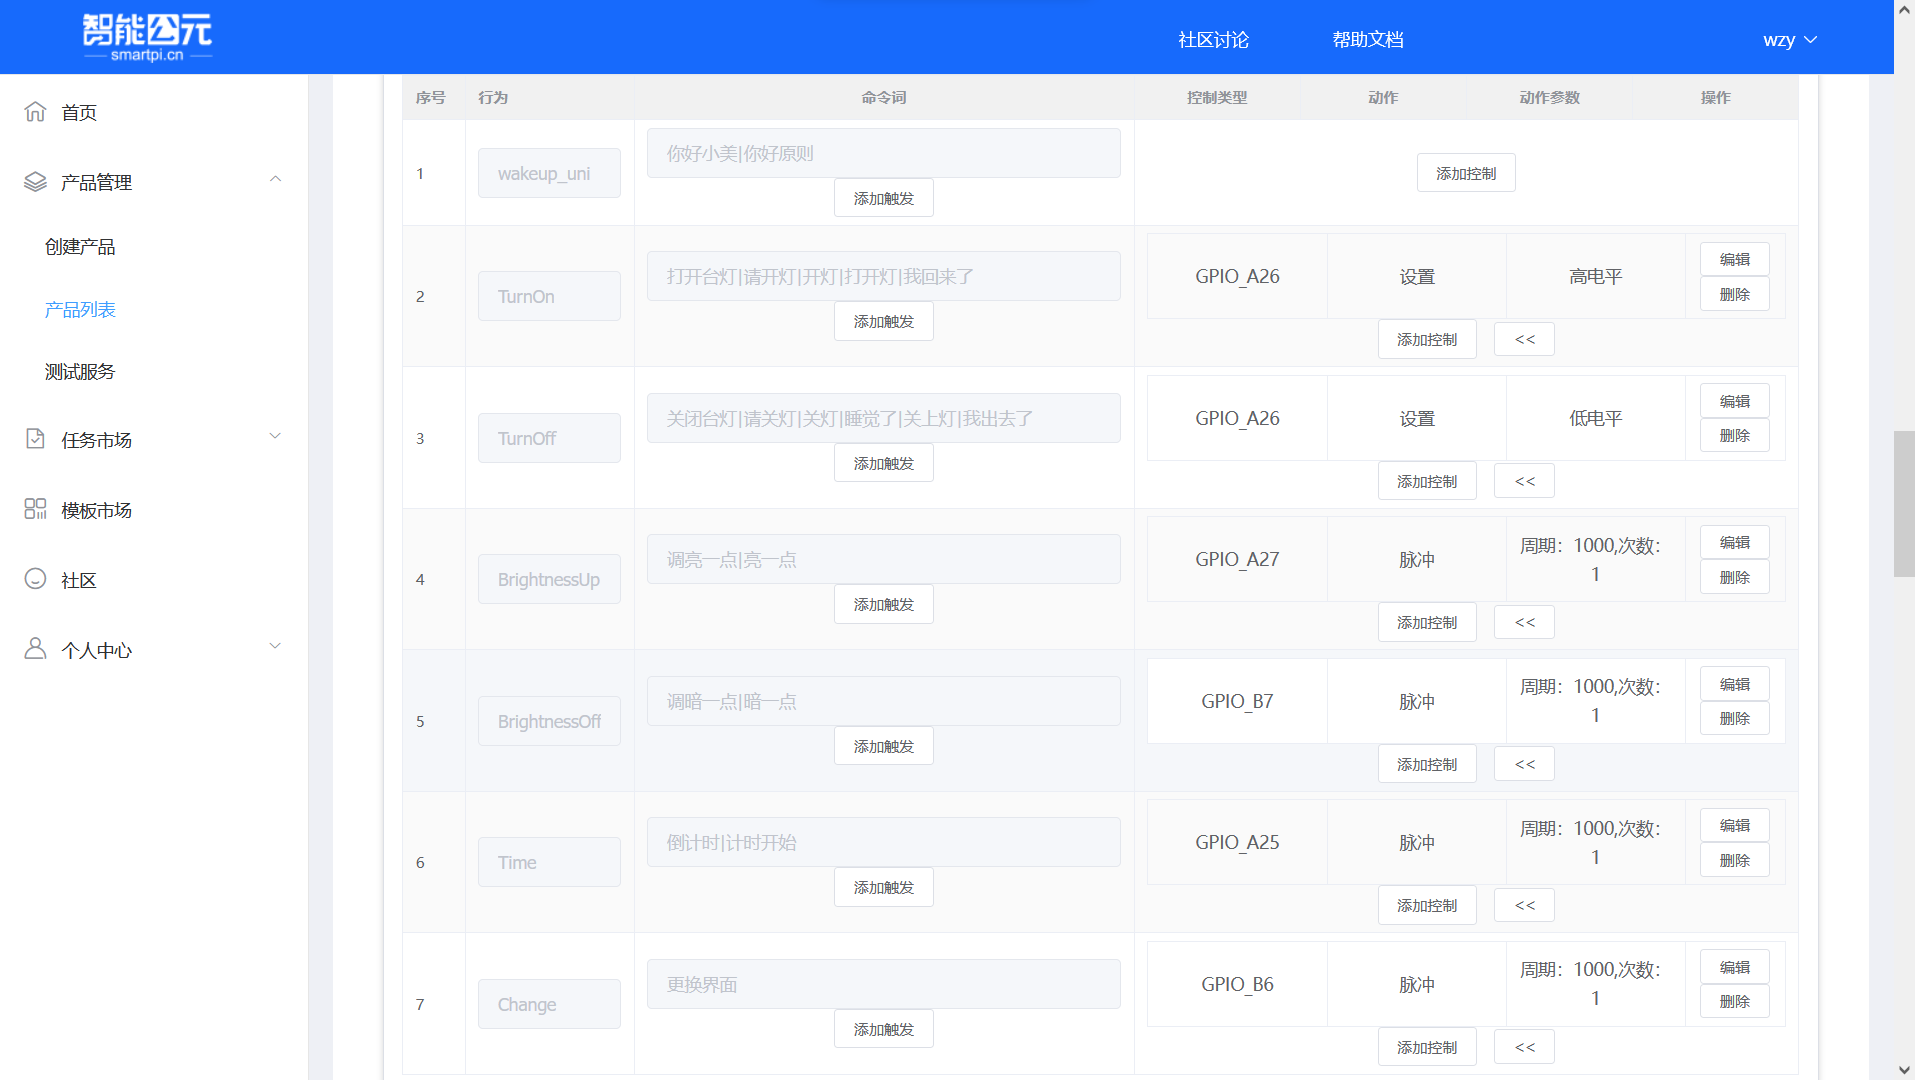
Task: Open 测试服务 in the sidebar
Action: tap(80, 372)
